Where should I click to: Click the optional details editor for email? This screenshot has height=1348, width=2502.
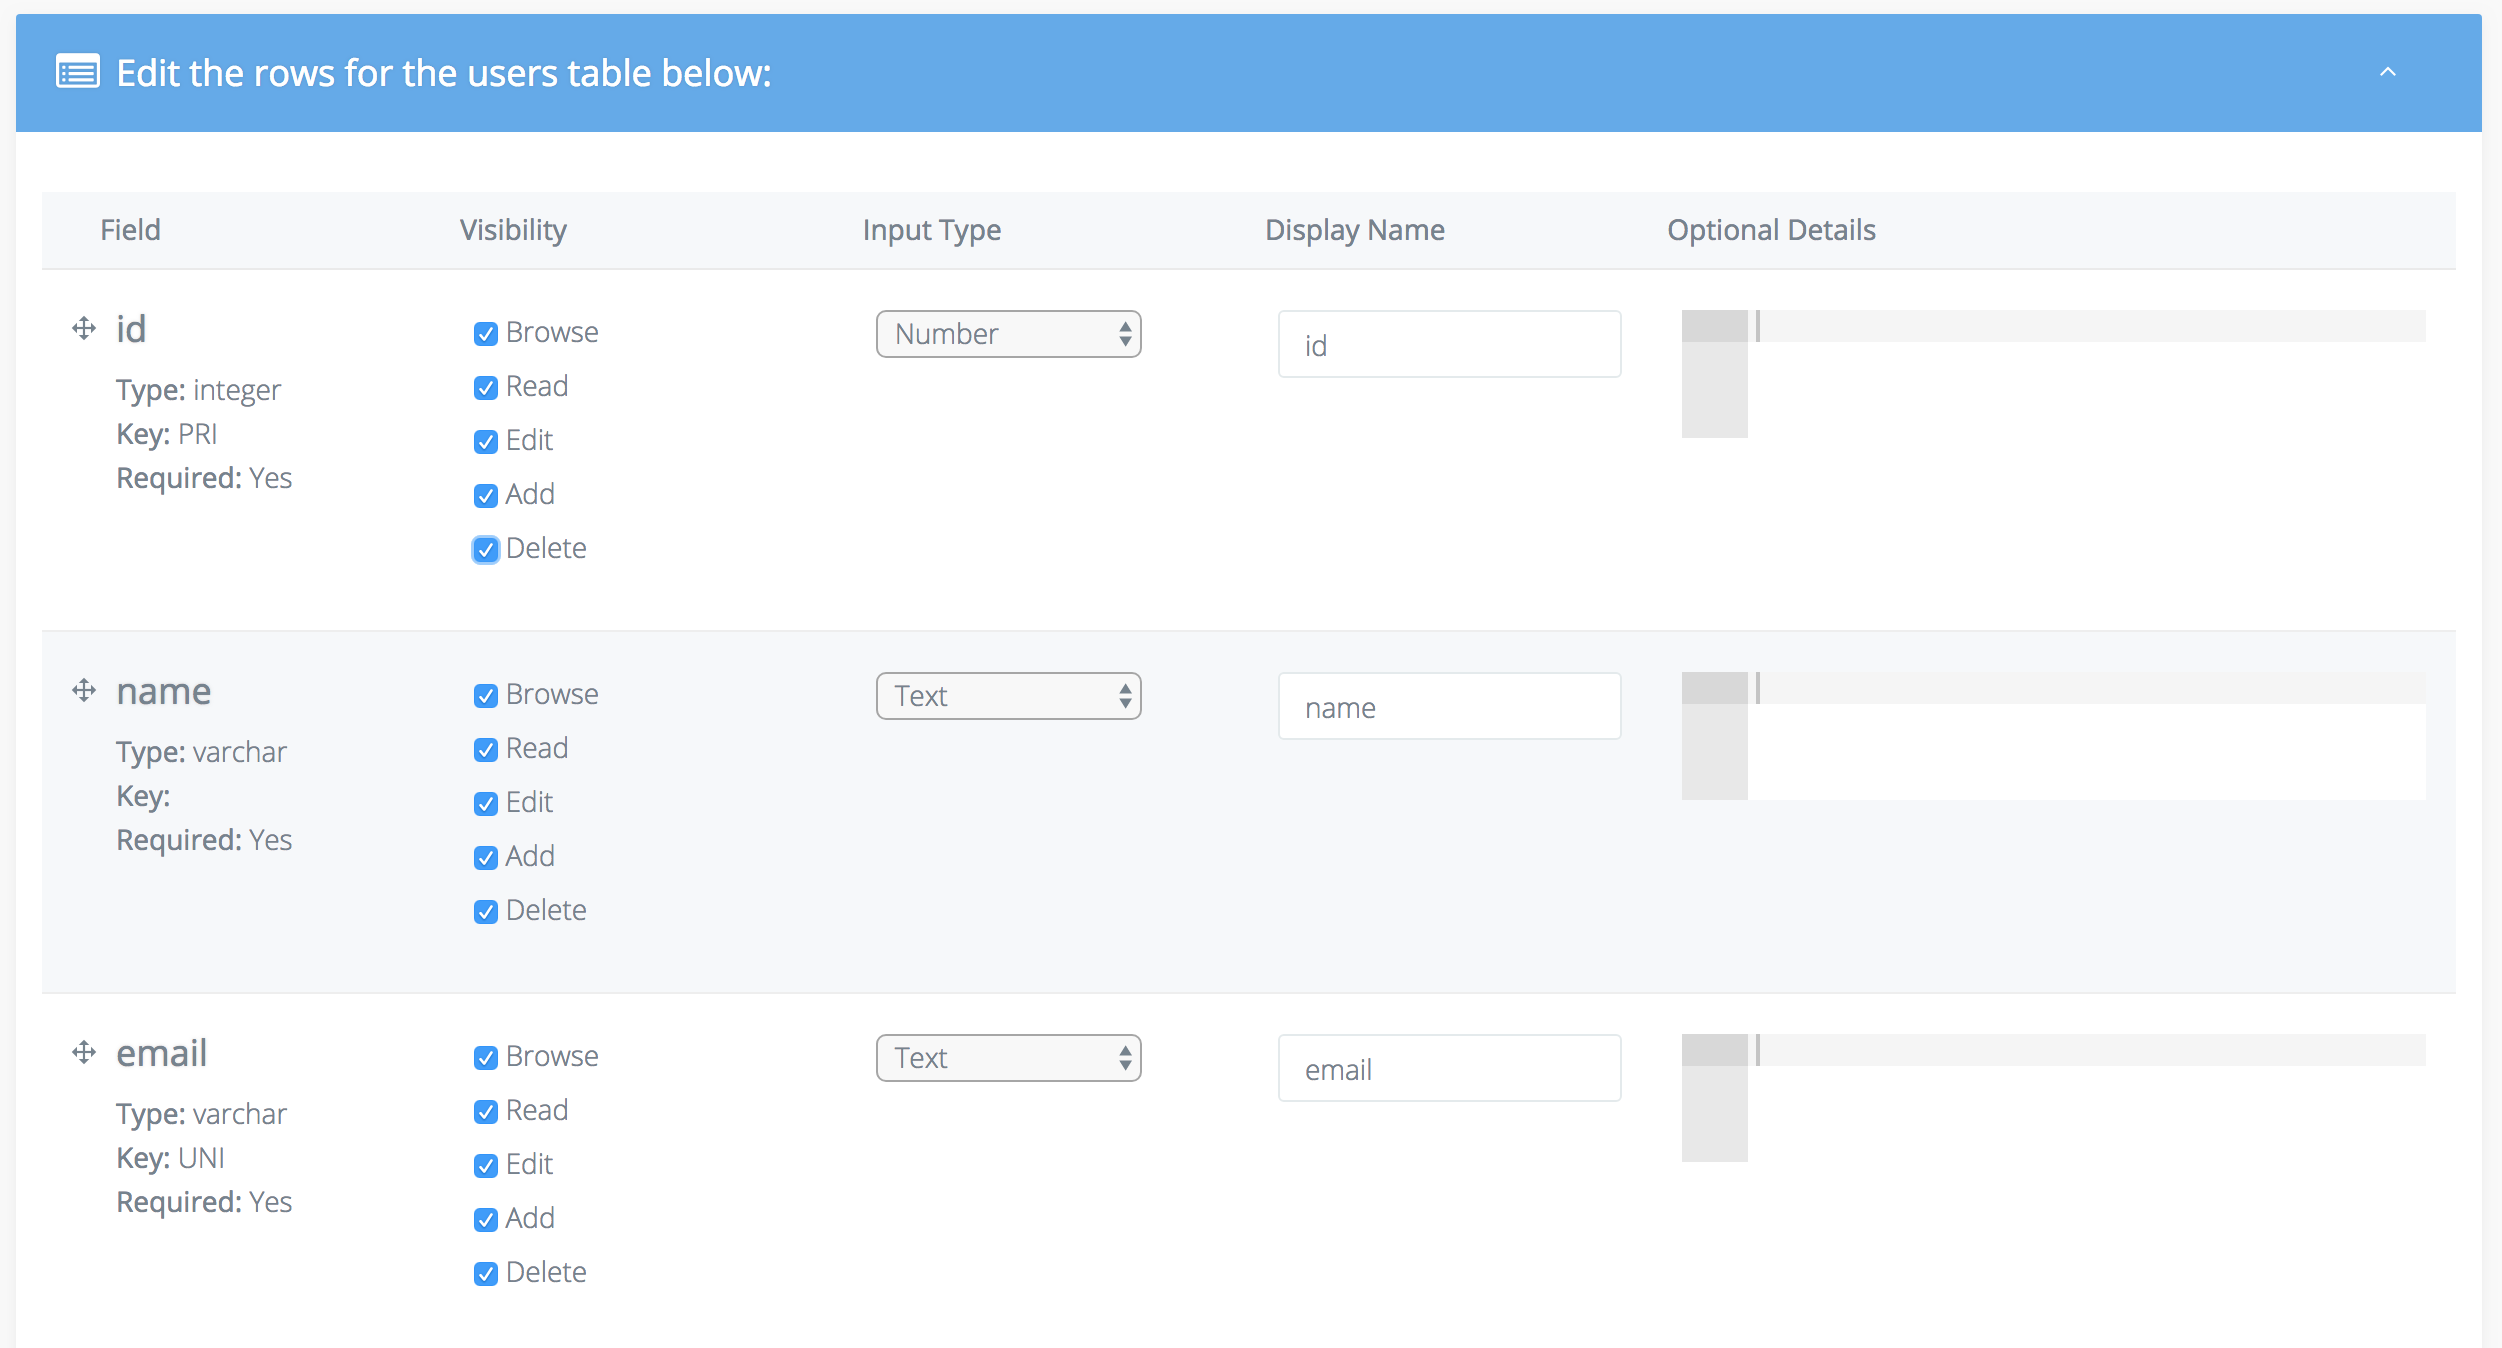point(2053,1098)
